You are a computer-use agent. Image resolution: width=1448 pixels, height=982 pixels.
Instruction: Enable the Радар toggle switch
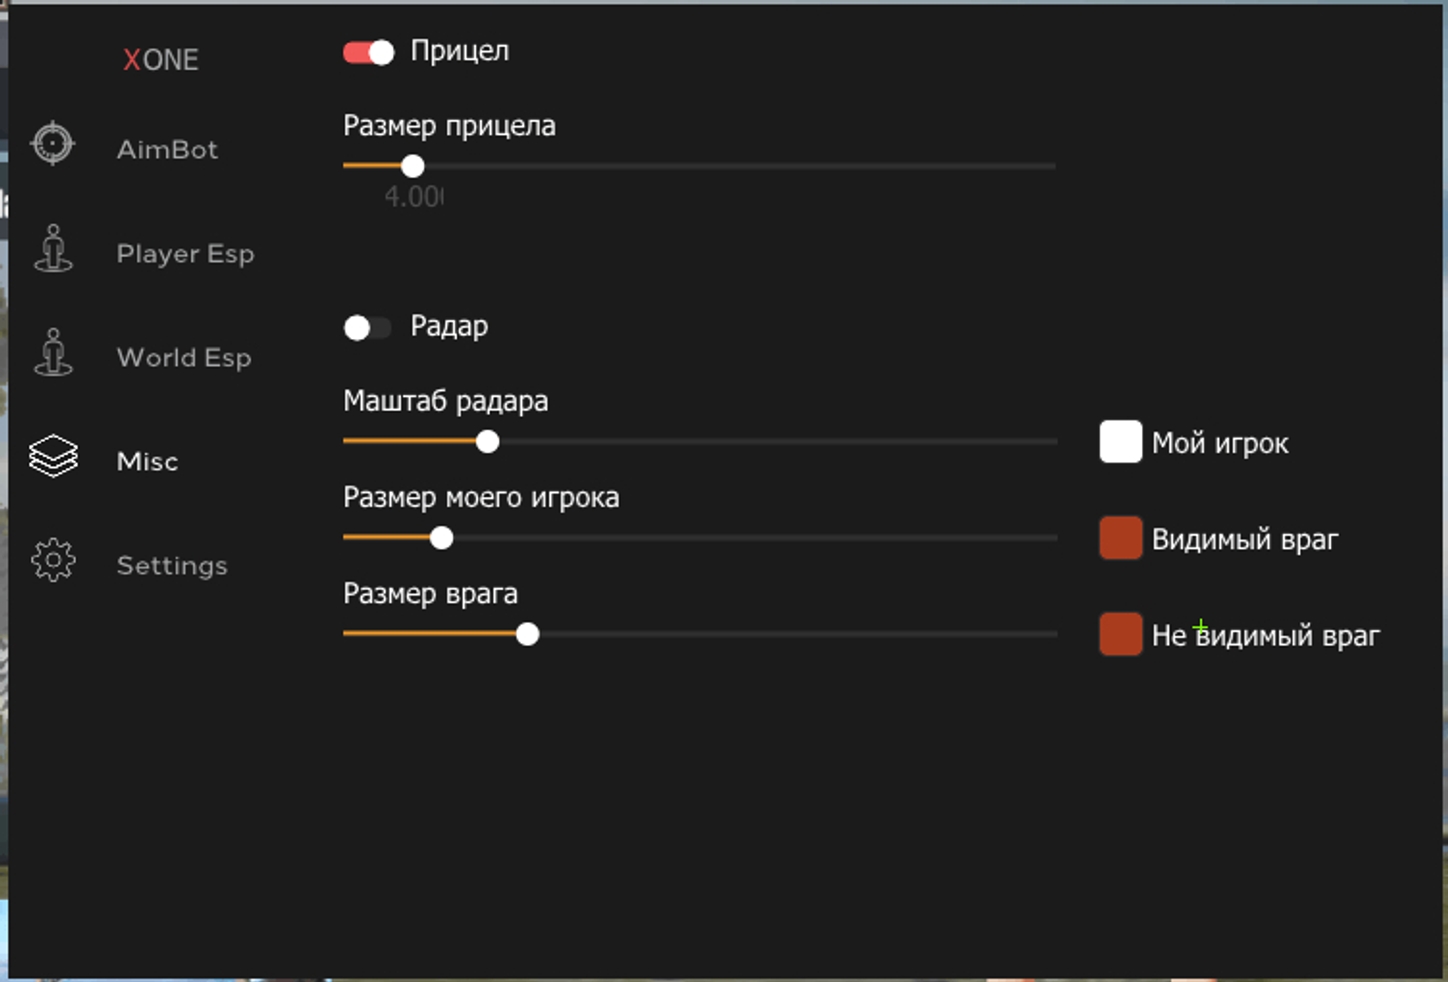click(367, 328)
